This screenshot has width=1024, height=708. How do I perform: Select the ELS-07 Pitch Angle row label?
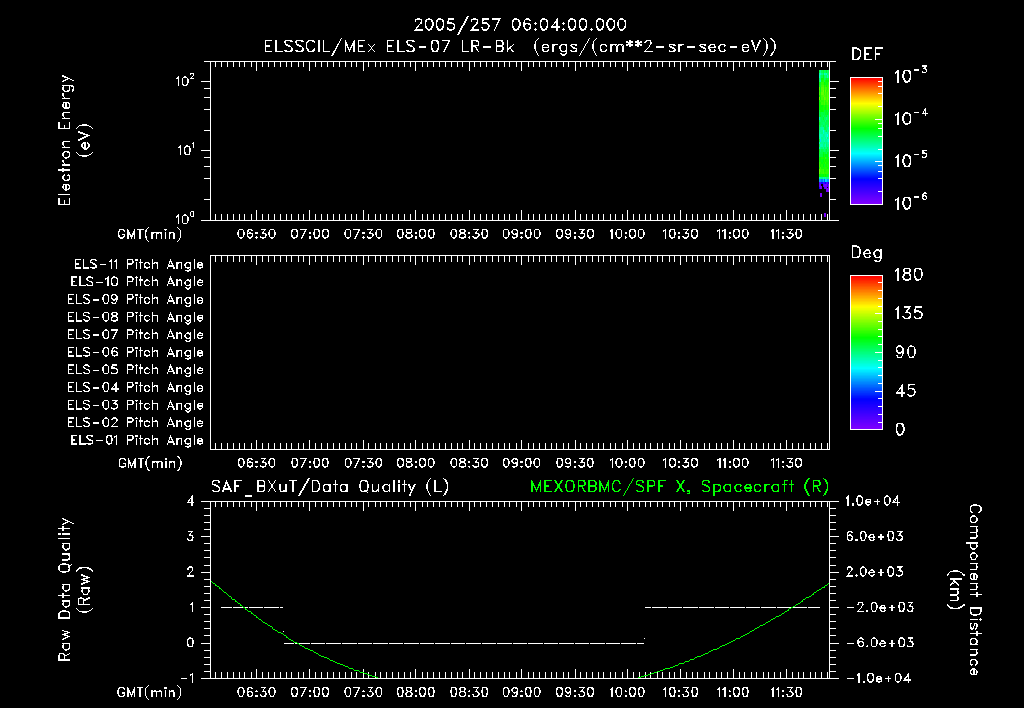pos(135,334)
